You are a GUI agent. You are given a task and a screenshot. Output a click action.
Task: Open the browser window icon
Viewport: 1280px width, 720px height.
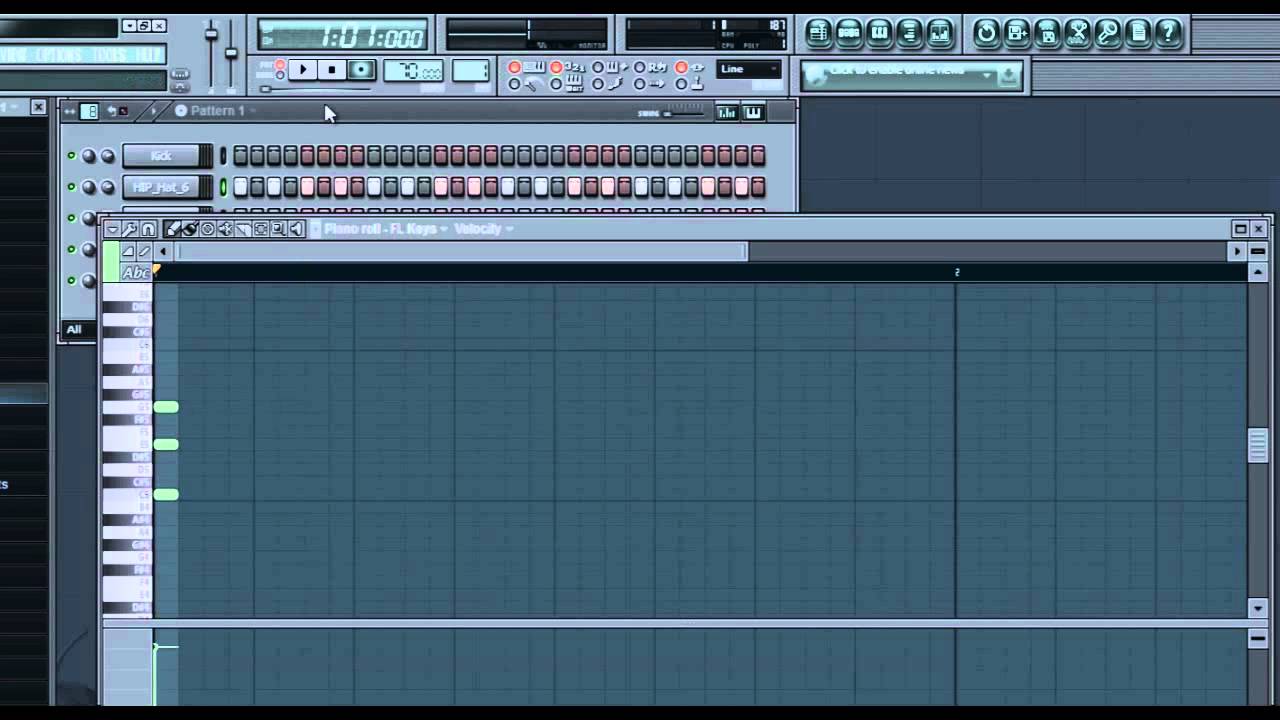click(909, 33)
